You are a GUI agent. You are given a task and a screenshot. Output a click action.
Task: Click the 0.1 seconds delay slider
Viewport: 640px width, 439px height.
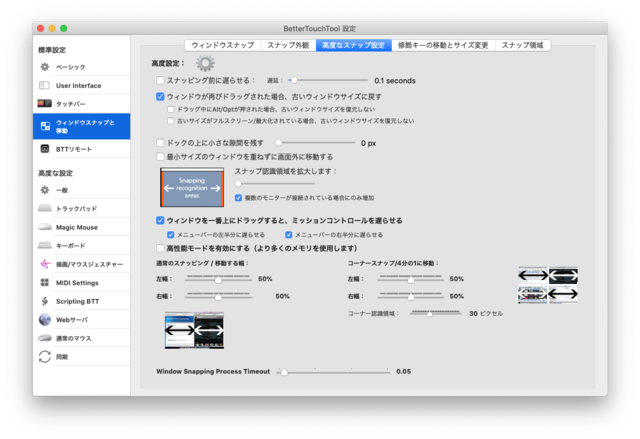click(329, 80)
